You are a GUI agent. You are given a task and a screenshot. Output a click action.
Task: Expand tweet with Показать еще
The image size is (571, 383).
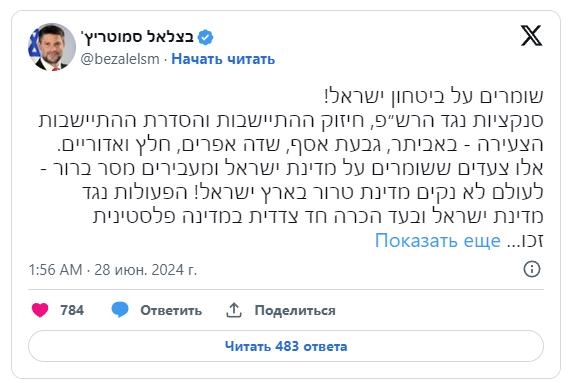(x=438, y=240)
